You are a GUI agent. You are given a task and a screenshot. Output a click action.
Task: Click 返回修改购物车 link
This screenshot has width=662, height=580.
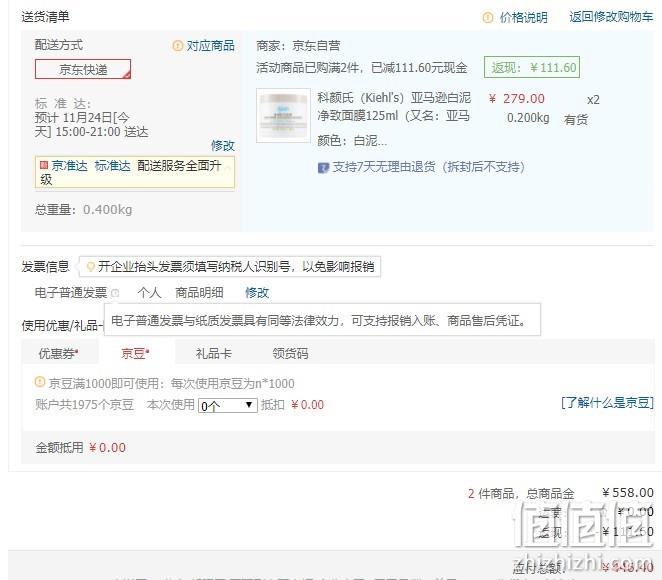pyautogui.click(x=611, y=17)
